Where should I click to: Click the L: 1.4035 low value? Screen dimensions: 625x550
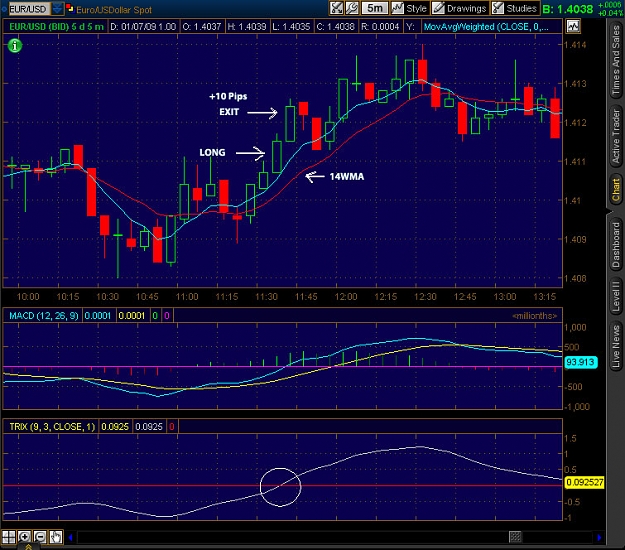click(x=291, y=27)
